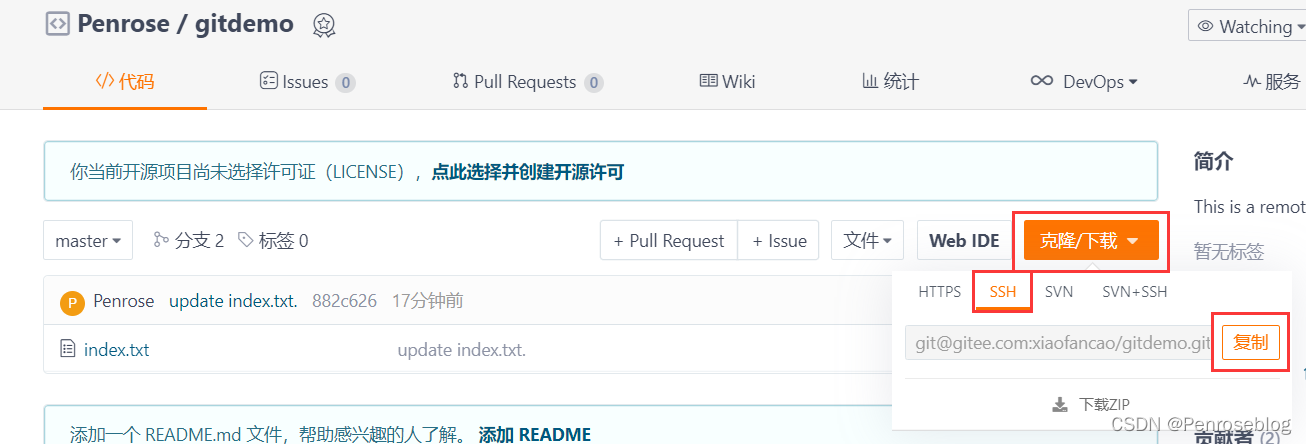The height and width of the screenshot is (444, 1306).
Task: Click the 暂无标签 text in sidebar
Action: [1229, 251]
